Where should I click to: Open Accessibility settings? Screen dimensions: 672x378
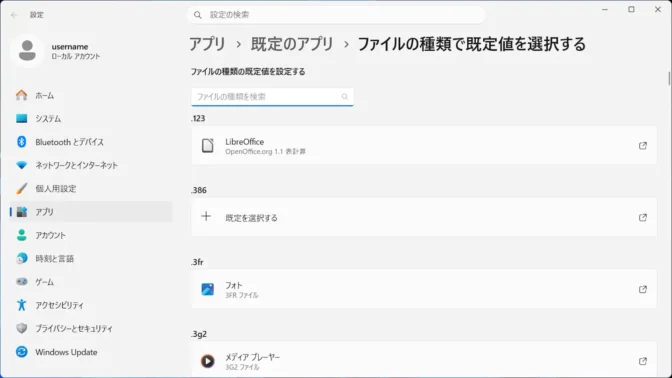[91, 305]
